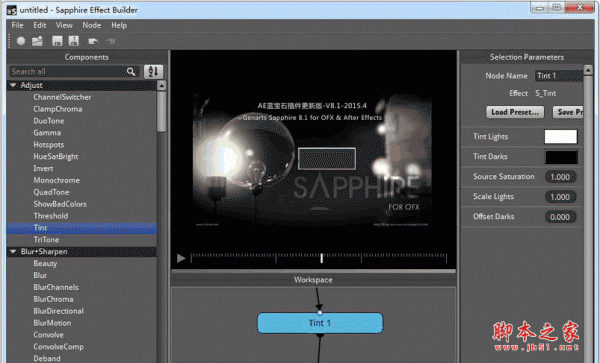Open the Tint Lights color swatch
This screenshot has width=600, height=363.
click(x=561, y=137)
